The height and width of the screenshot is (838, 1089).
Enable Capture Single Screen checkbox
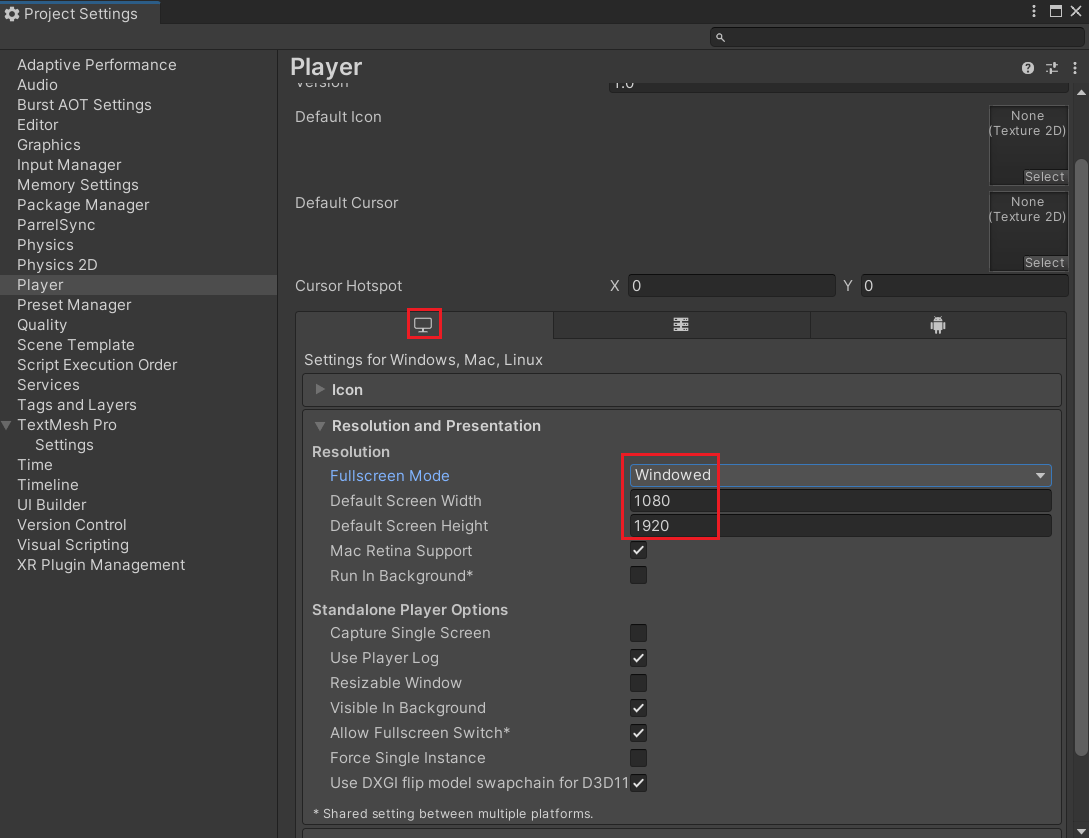[638, 632]
